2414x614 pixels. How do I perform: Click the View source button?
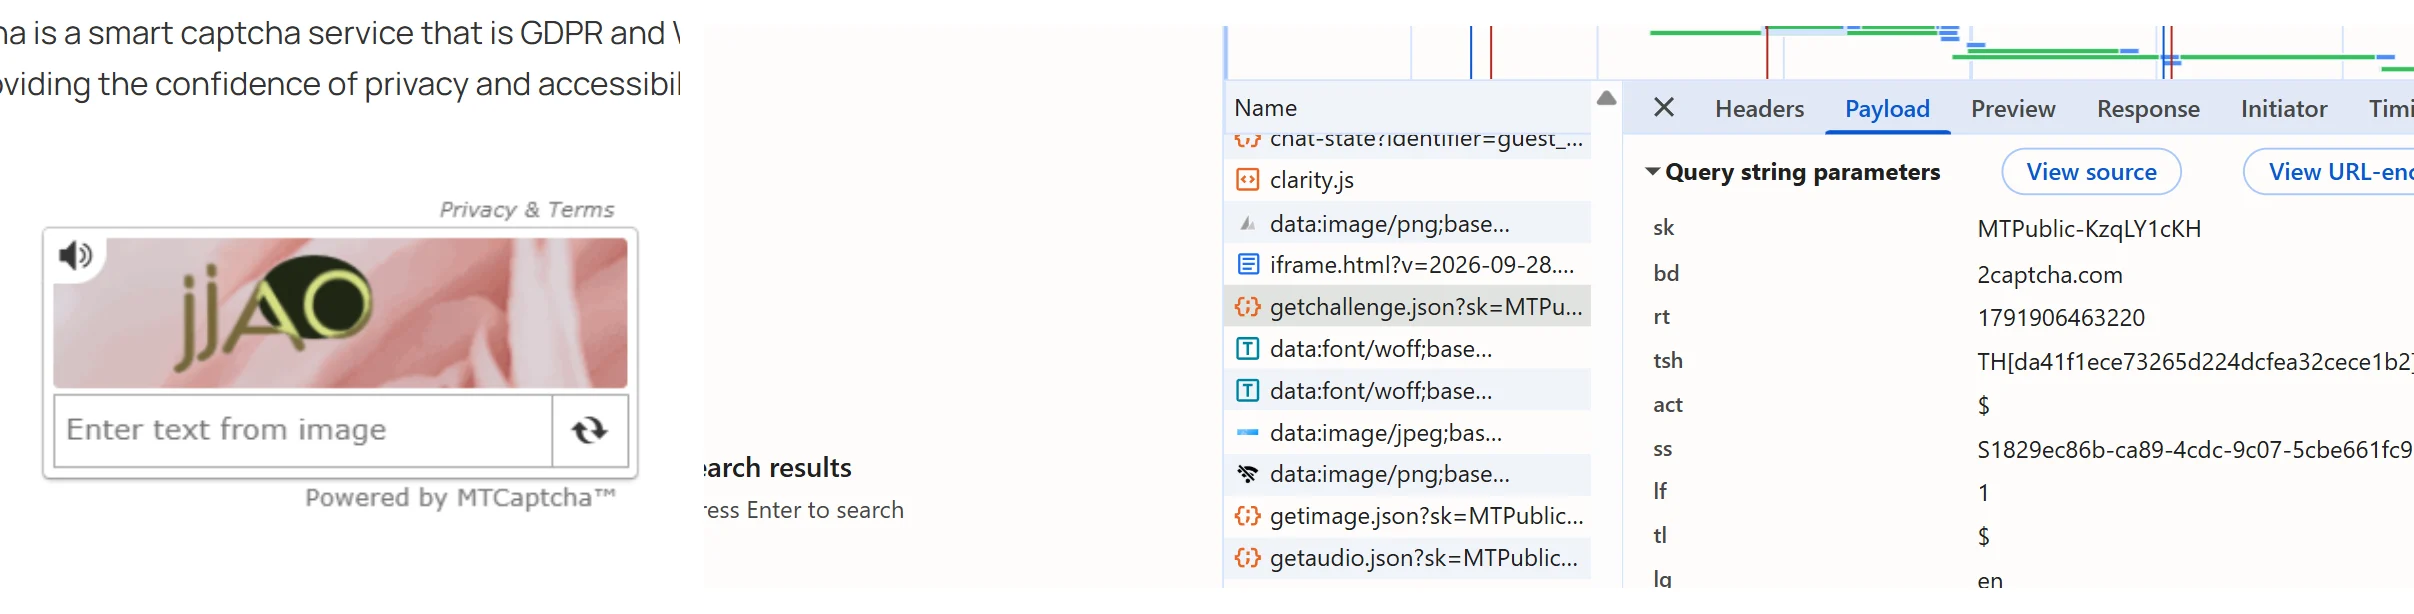point(2091,172)
